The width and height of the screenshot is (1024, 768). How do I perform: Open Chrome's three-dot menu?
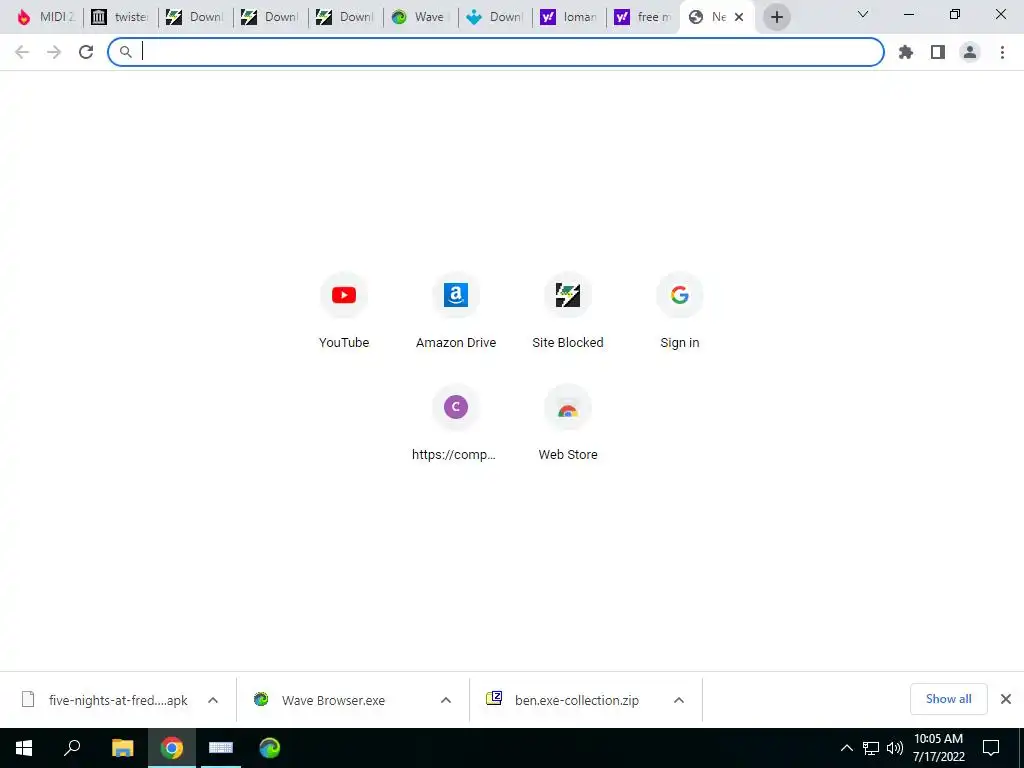pos(1002,52)
